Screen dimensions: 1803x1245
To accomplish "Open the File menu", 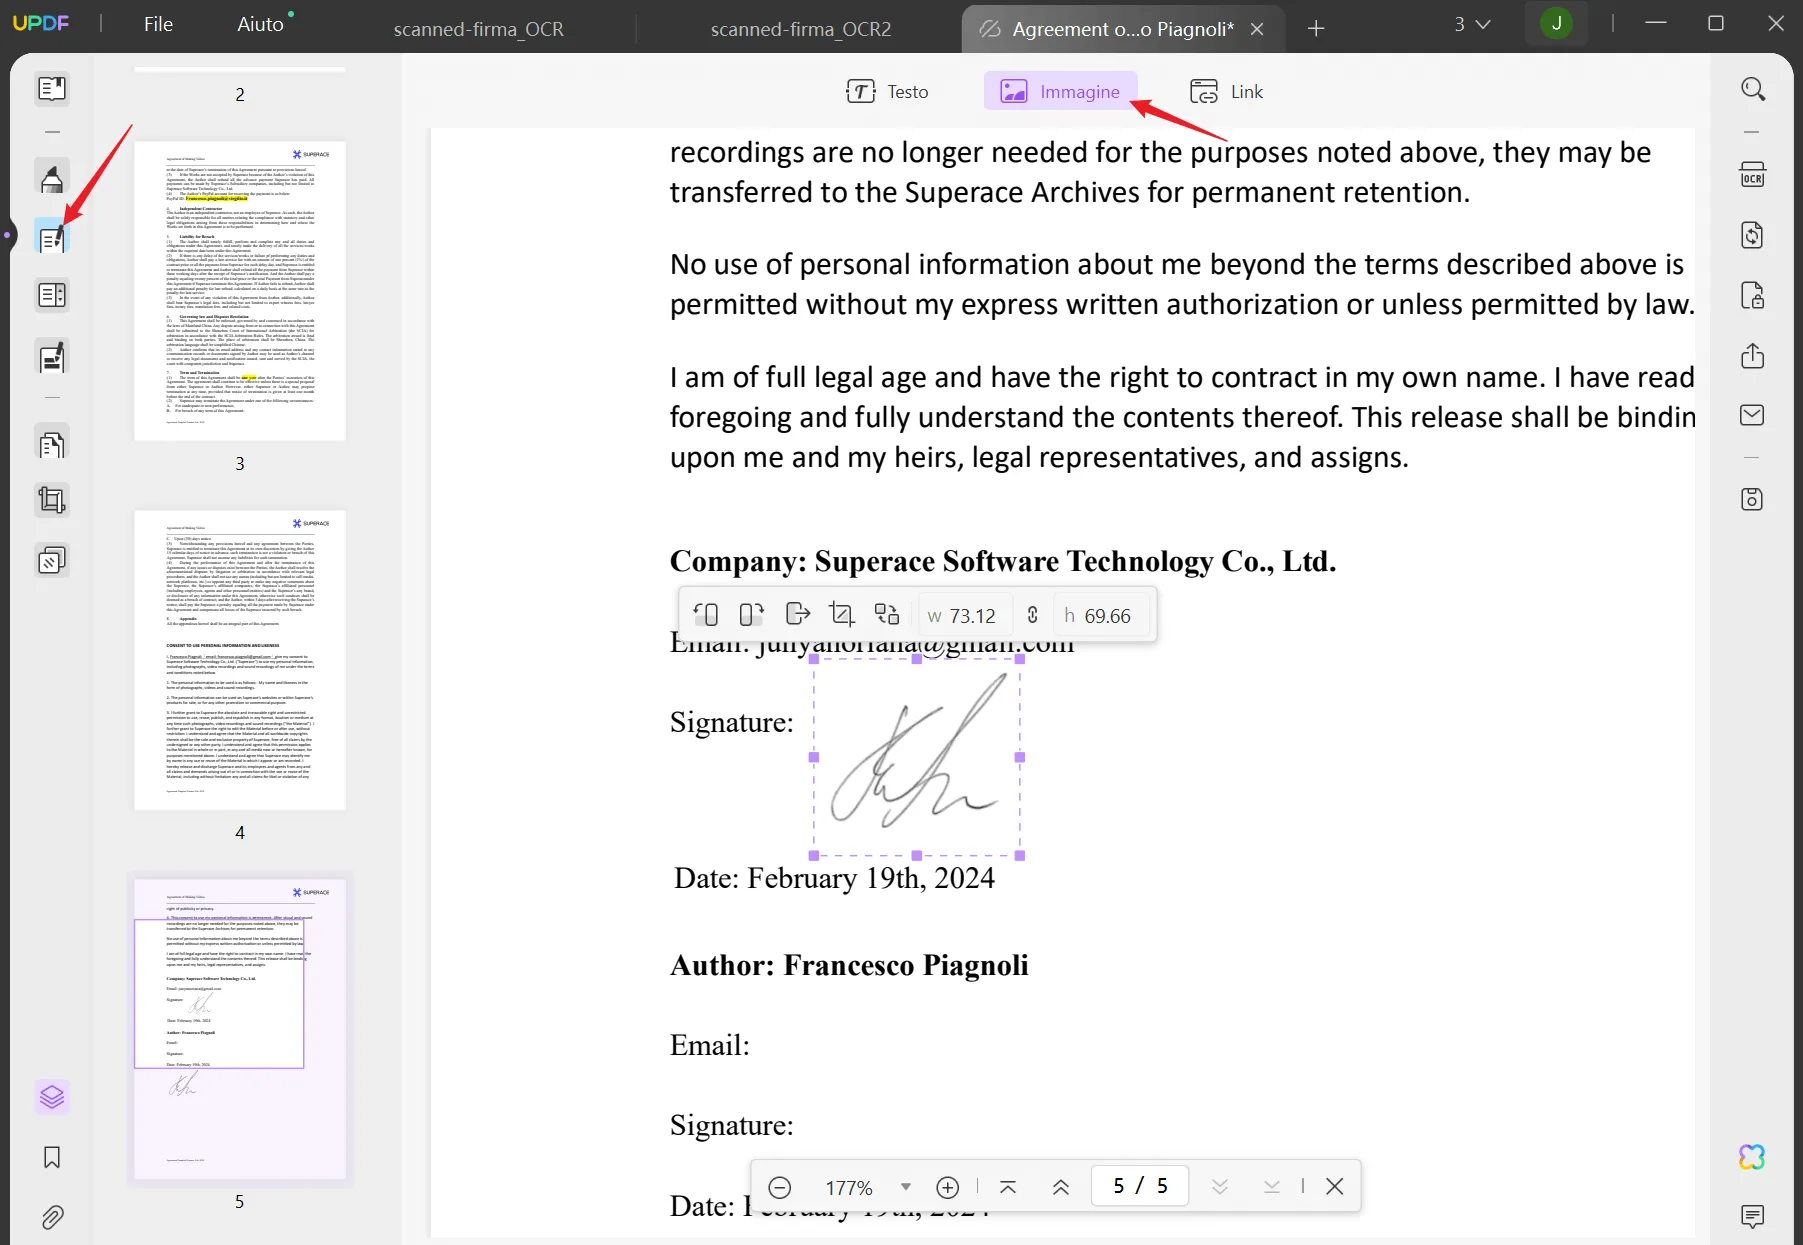I will click(158, 24).
